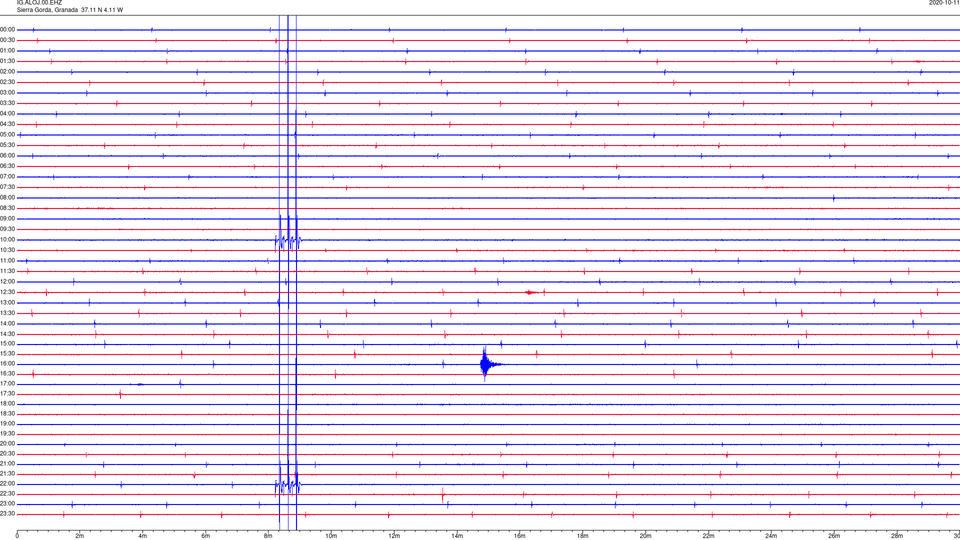
Task: Select the 14:00 trace time label
Action: click(x=7, y=324)
